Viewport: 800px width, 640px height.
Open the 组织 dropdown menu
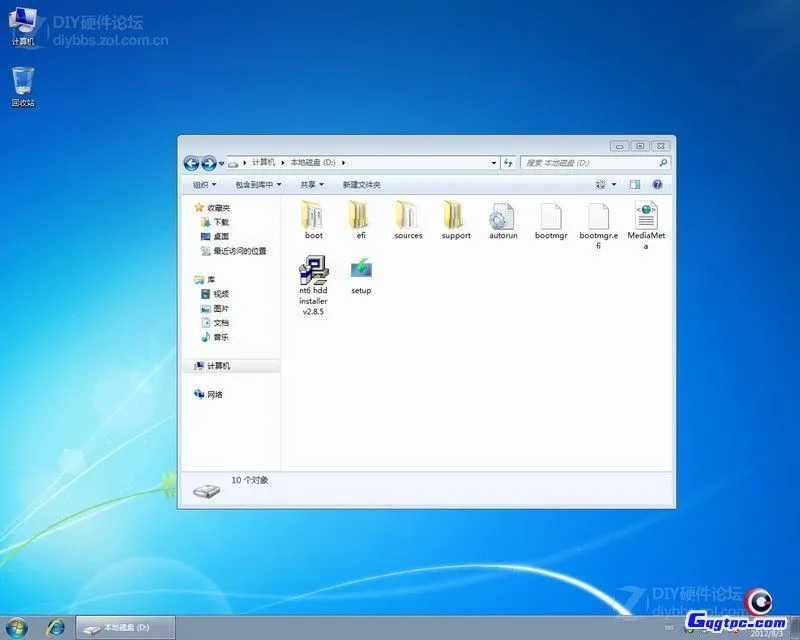click(203, 185)
